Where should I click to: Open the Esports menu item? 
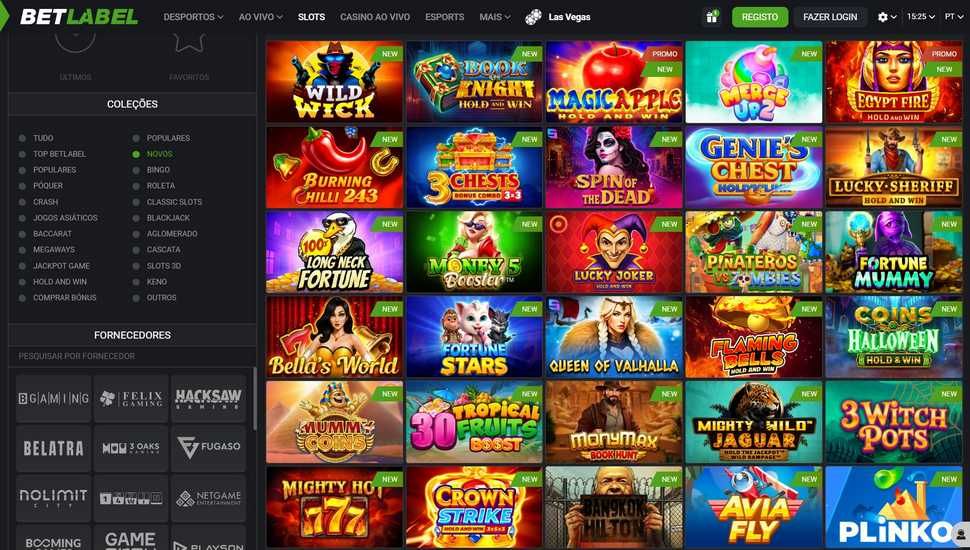pyautogui.click(x=444, y=17)
